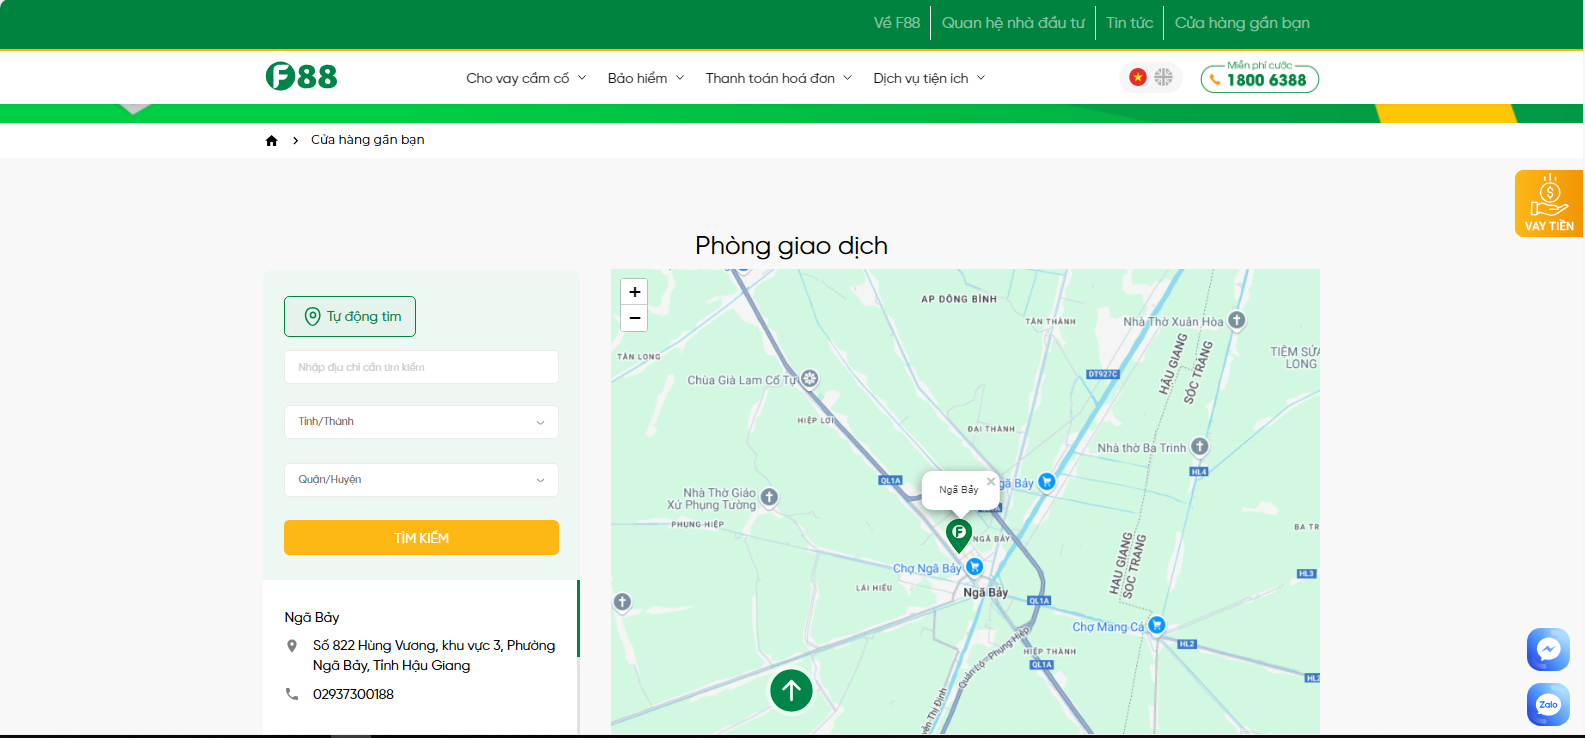Select the Vietnamese flag language icon

(1138, 77)
